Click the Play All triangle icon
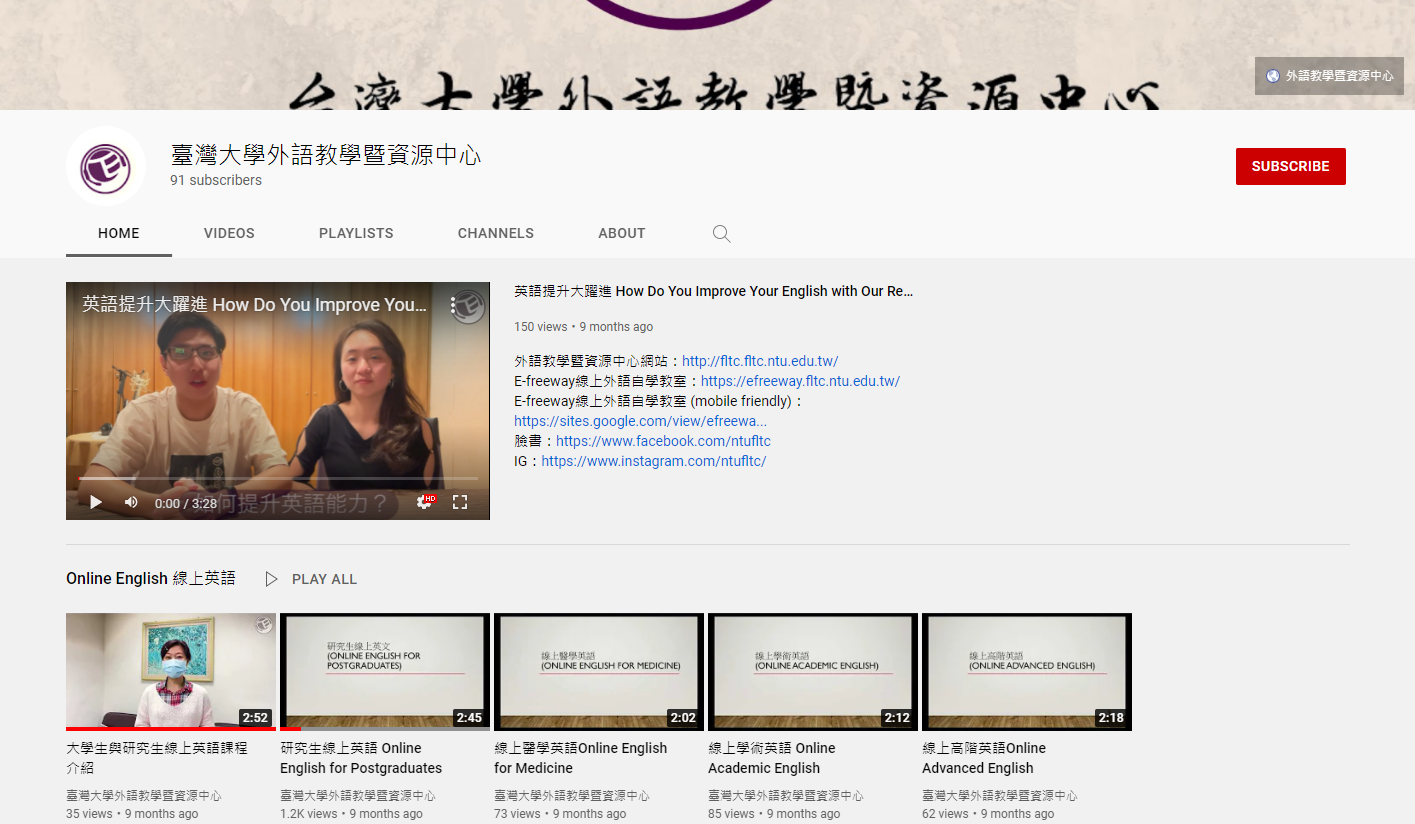The image size is (1415, 824). pyautogui.click(x=271, y=579)
